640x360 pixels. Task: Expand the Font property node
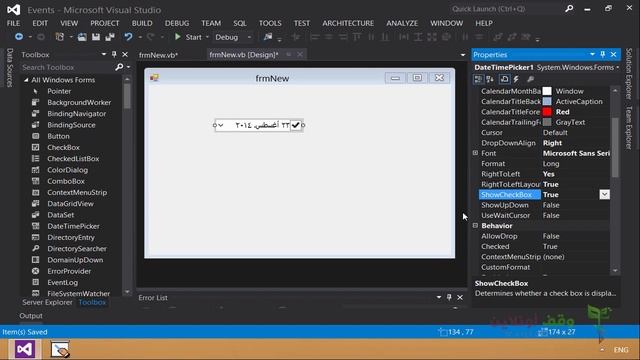coord(476,153)
